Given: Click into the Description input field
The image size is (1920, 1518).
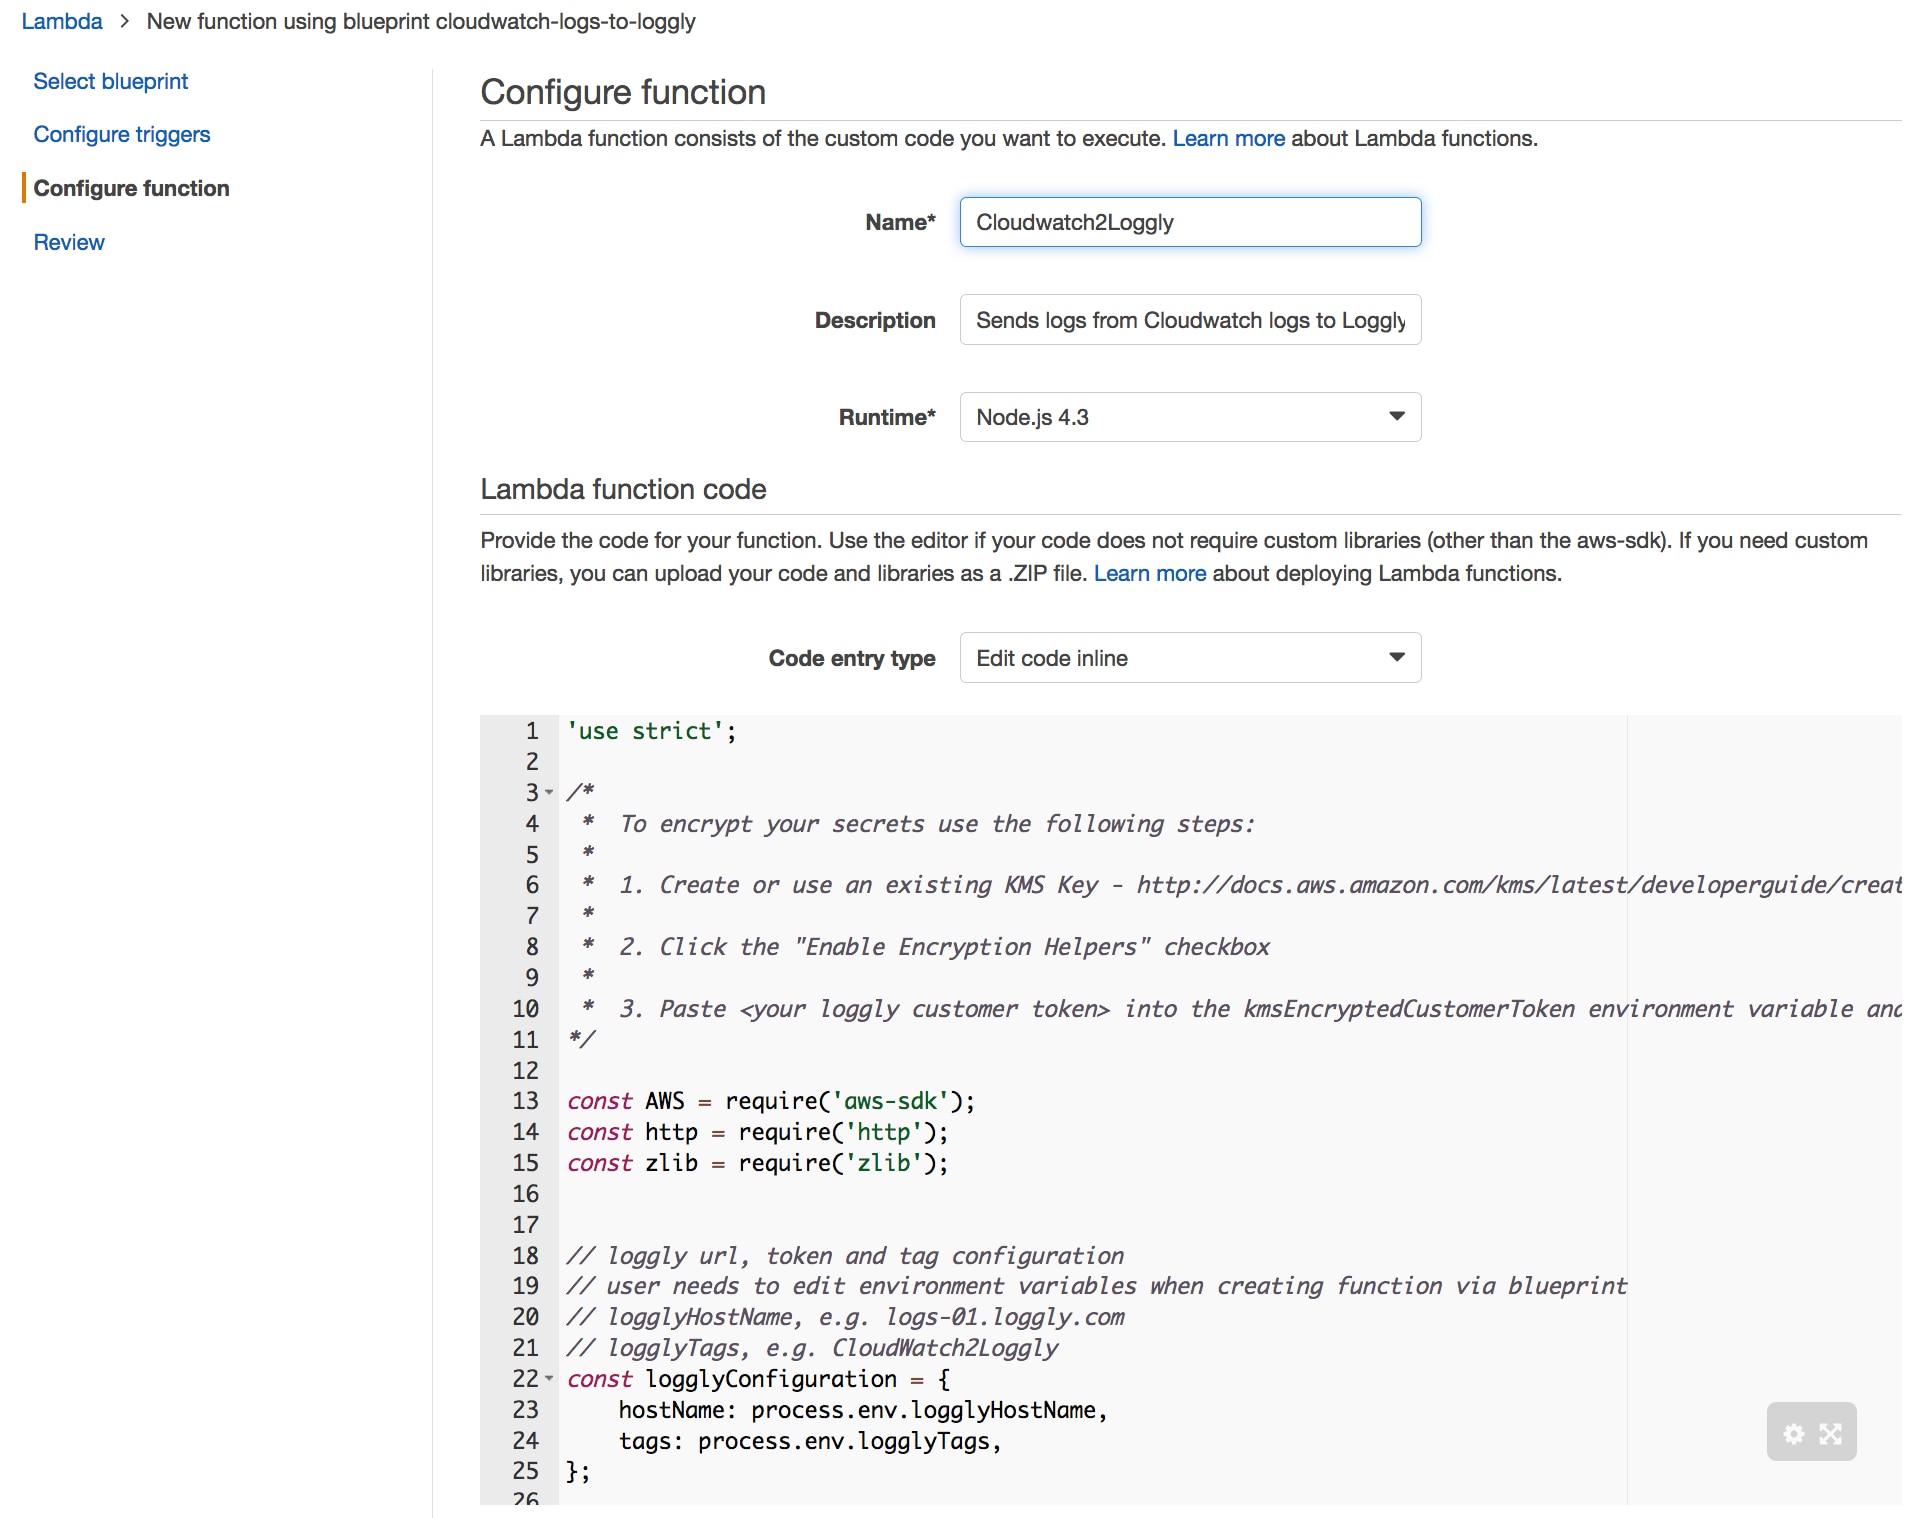Looking at the screenshot, I should coord(1190,320).
